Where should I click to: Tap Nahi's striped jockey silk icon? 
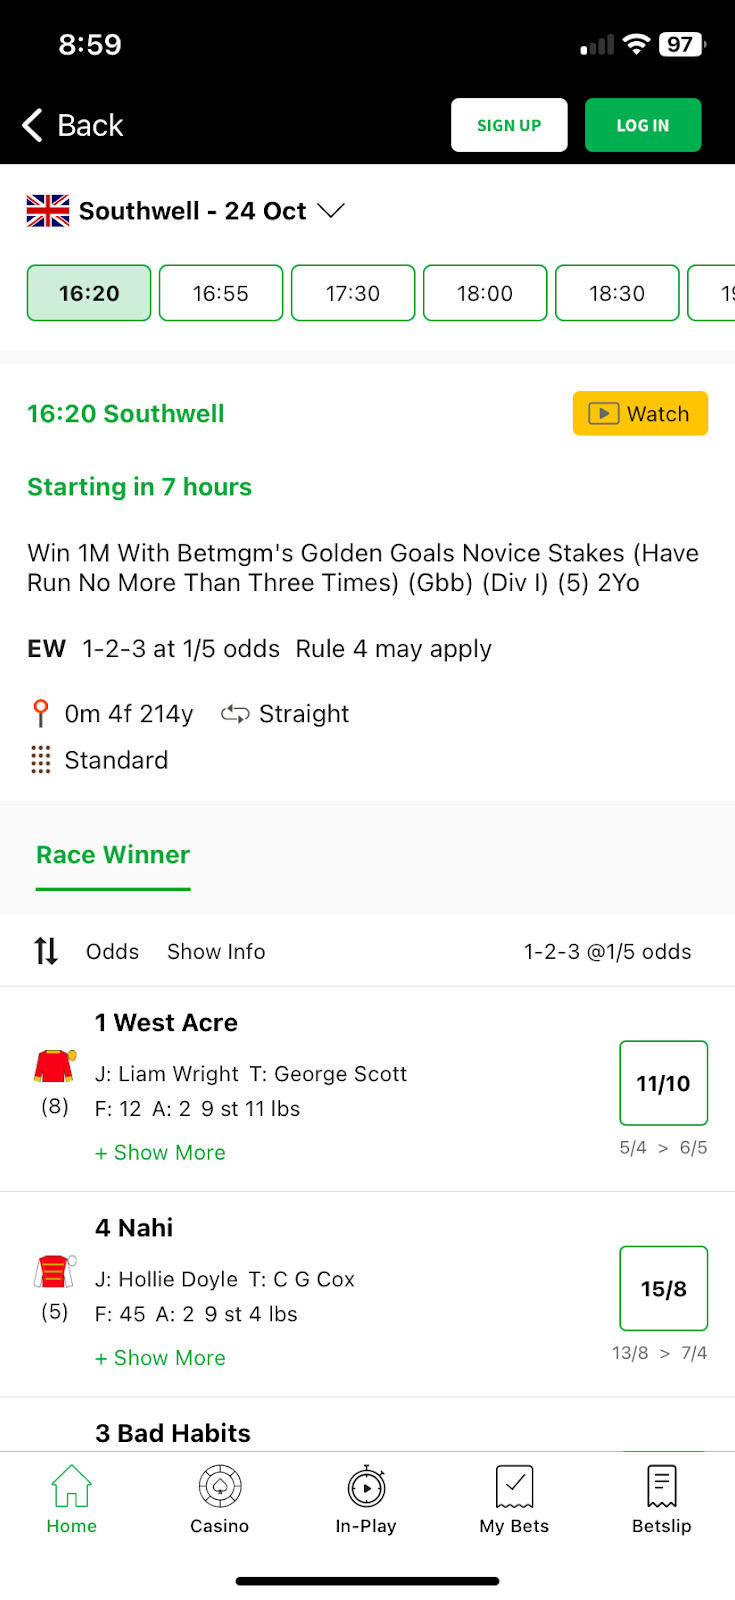pyautogui.click(x=55, y=1272)
